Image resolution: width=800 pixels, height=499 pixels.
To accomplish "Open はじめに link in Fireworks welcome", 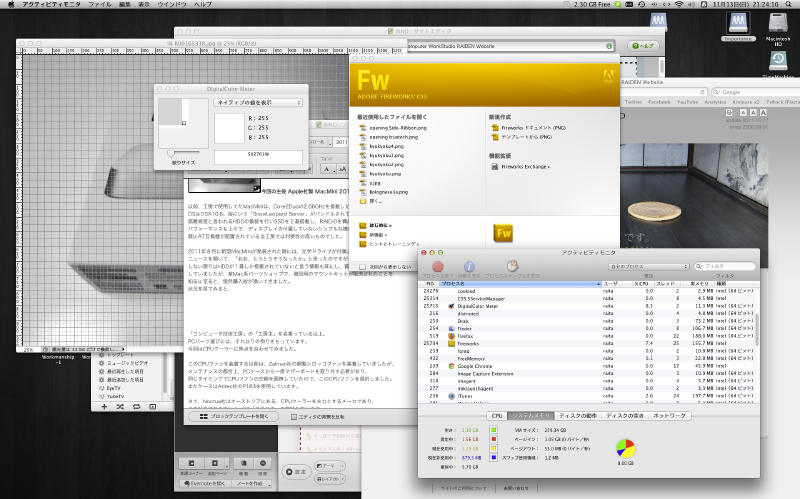I will [x=380, y=225].
